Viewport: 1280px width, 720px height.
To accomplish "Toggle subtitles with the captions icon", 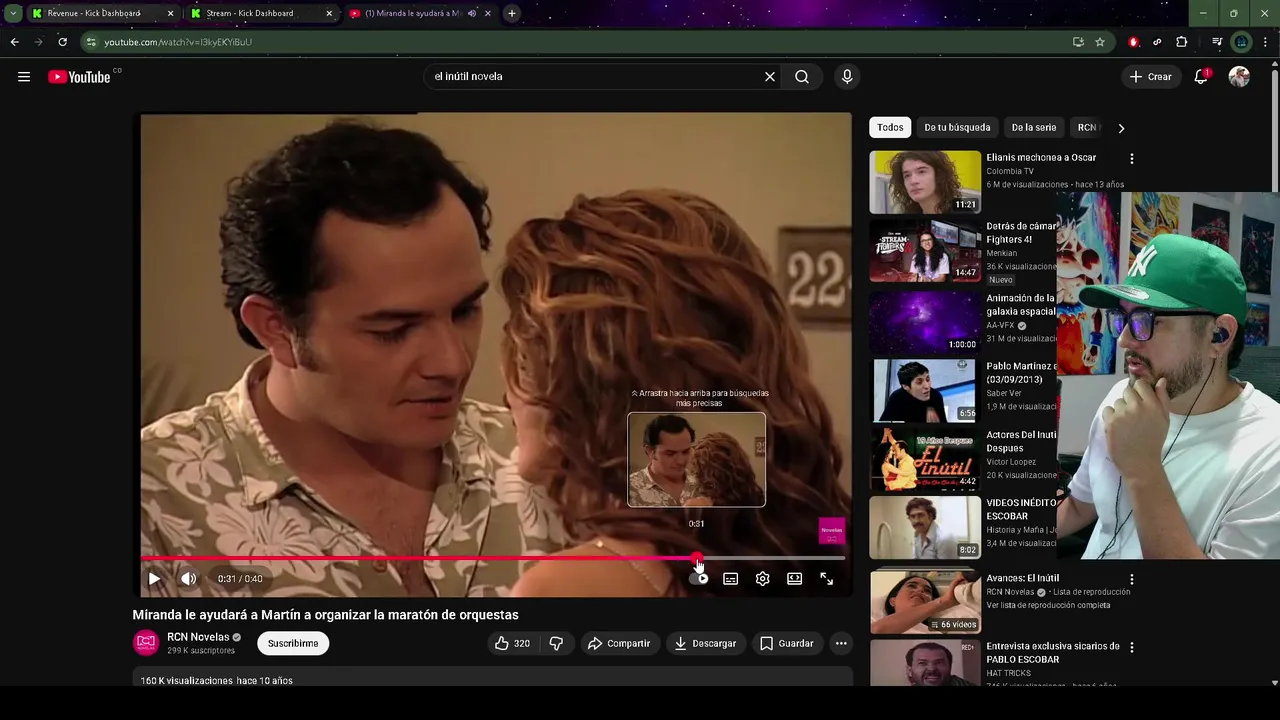I will (x=731, y=579).
